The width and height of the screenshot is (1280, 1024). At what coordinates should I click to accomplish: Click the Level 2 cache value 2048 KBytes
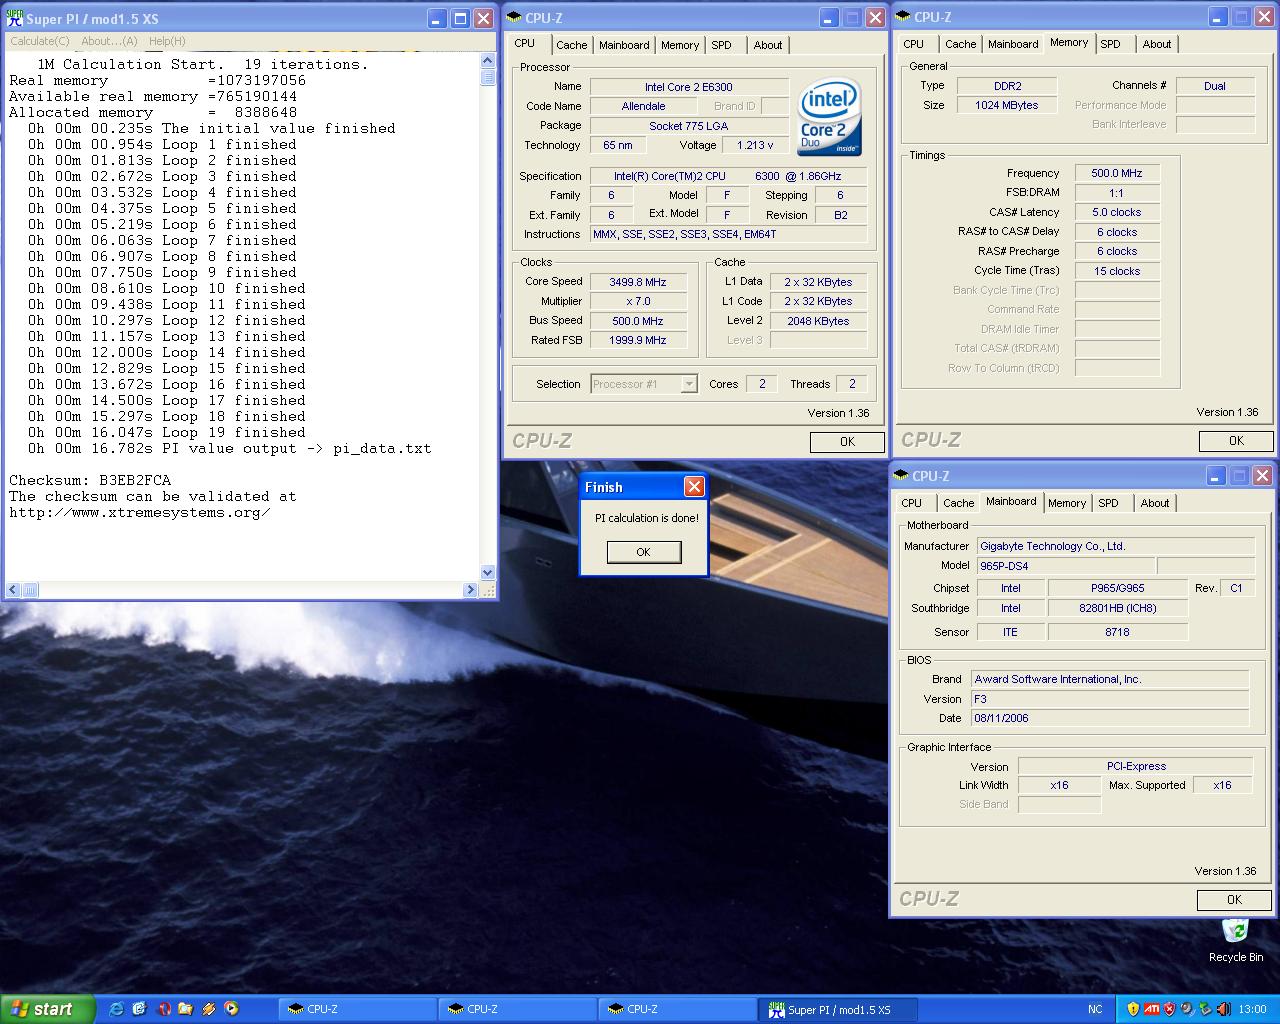click(818, 321)
